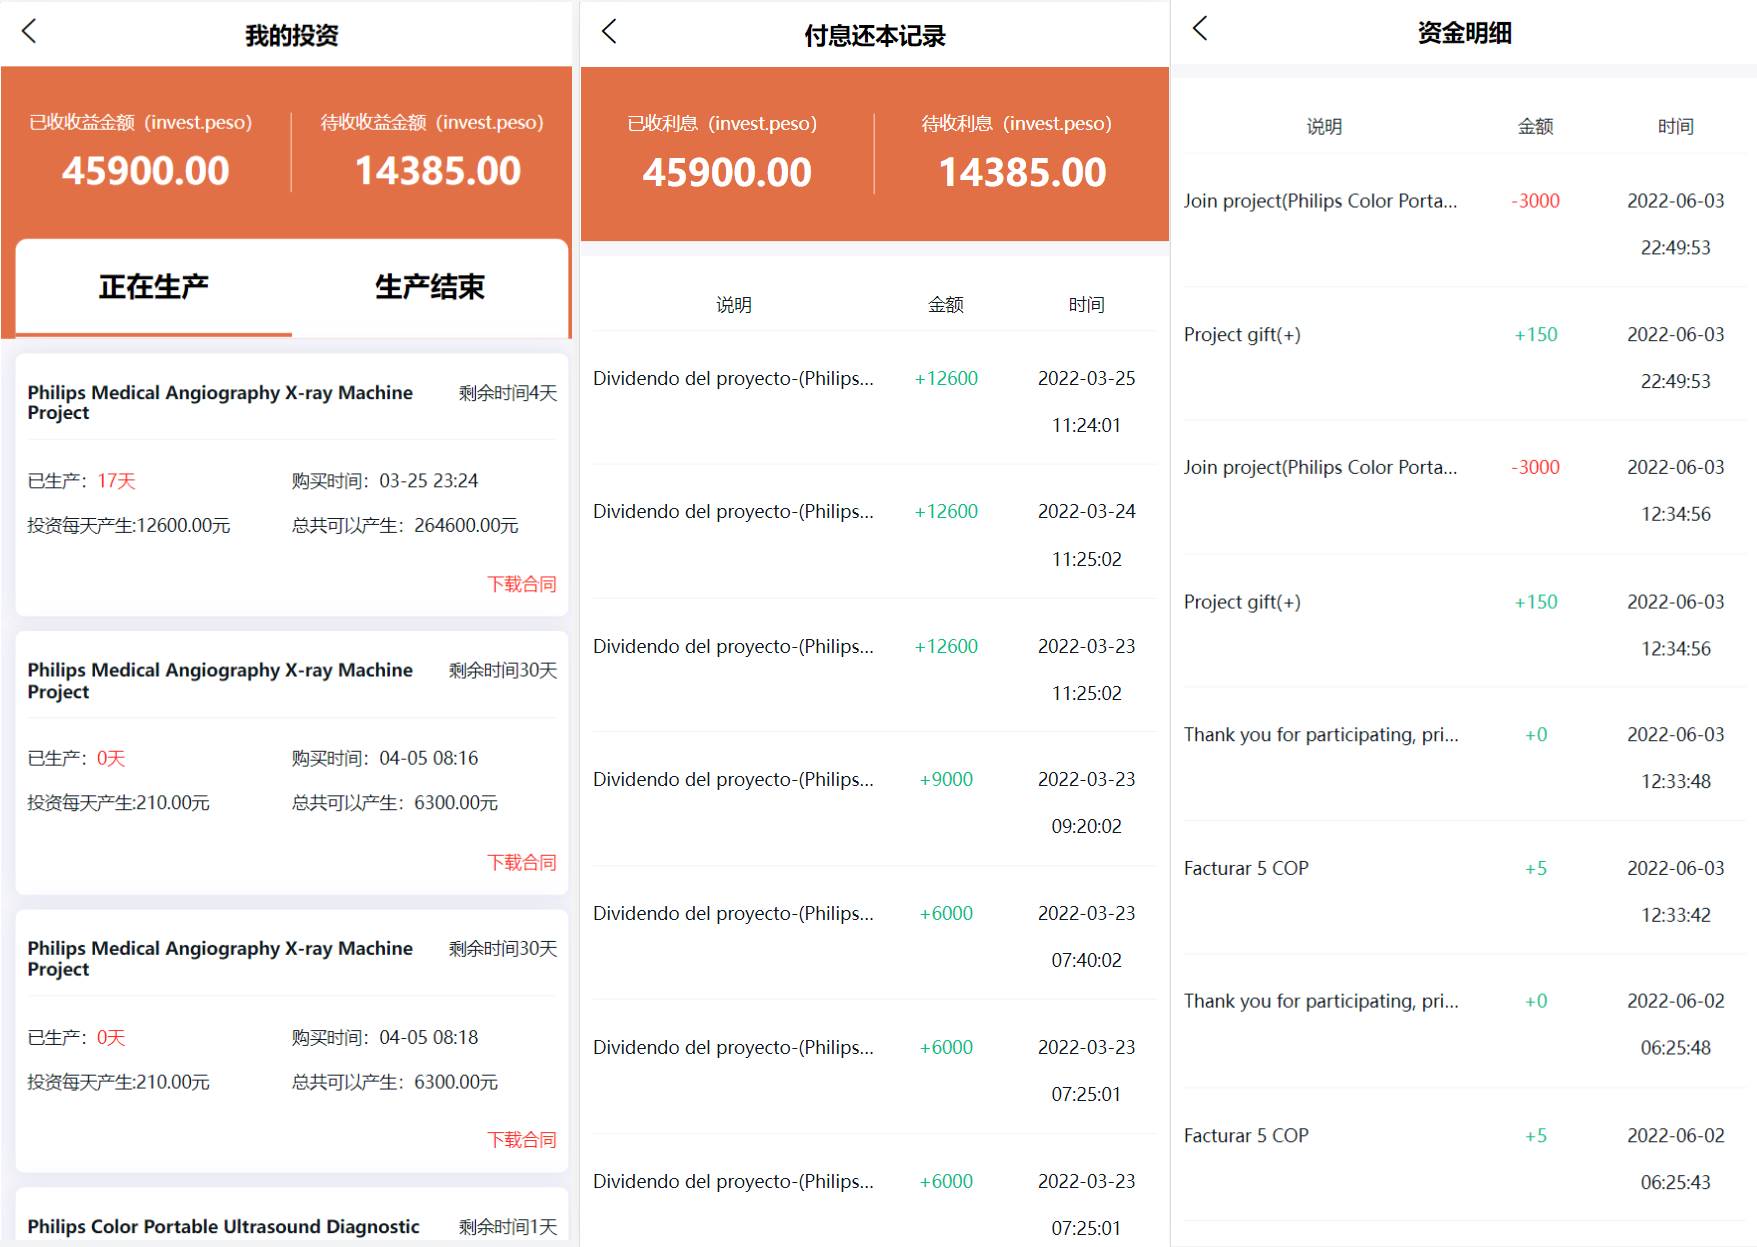Tap back arrow on 我的投资 screen

[x=30, y=32]
